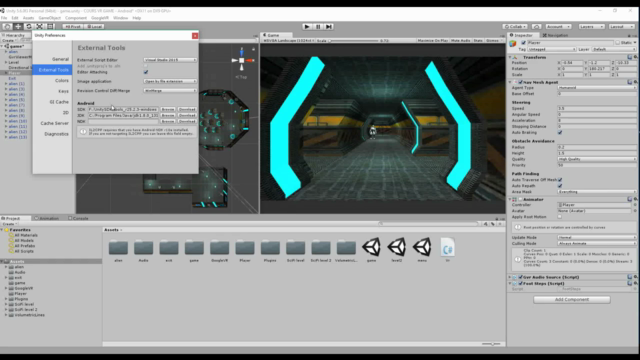Open the Layout dropdown in top toolbar
640x360 pixels.
tap(622, 27)
